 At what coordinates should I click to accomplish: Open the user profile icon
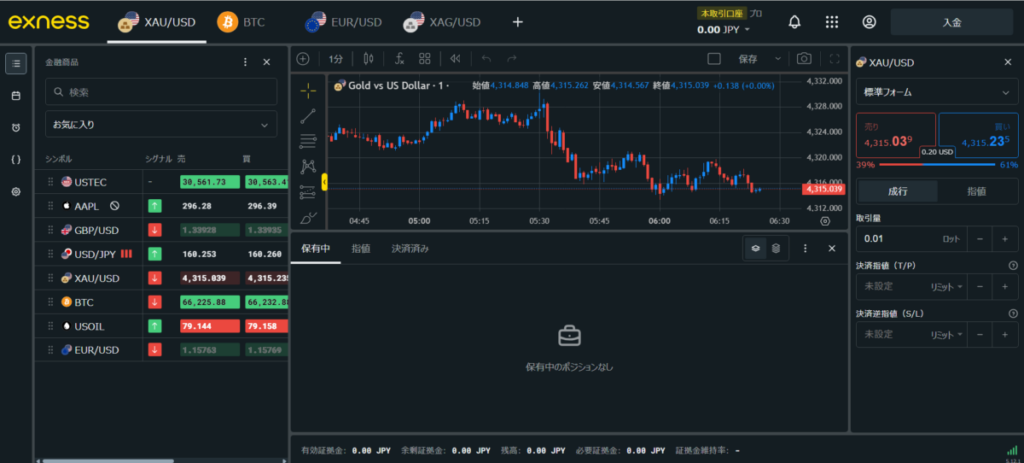[x=869, y=22]
